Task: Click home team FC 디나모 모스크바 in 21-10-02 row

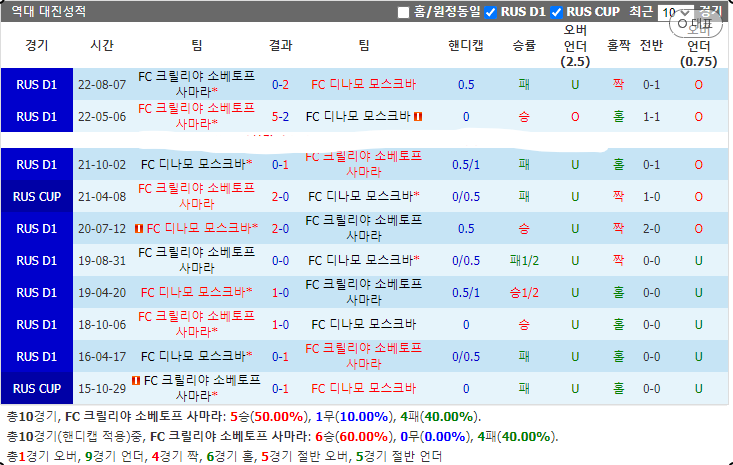Action: tap(196, 164)
